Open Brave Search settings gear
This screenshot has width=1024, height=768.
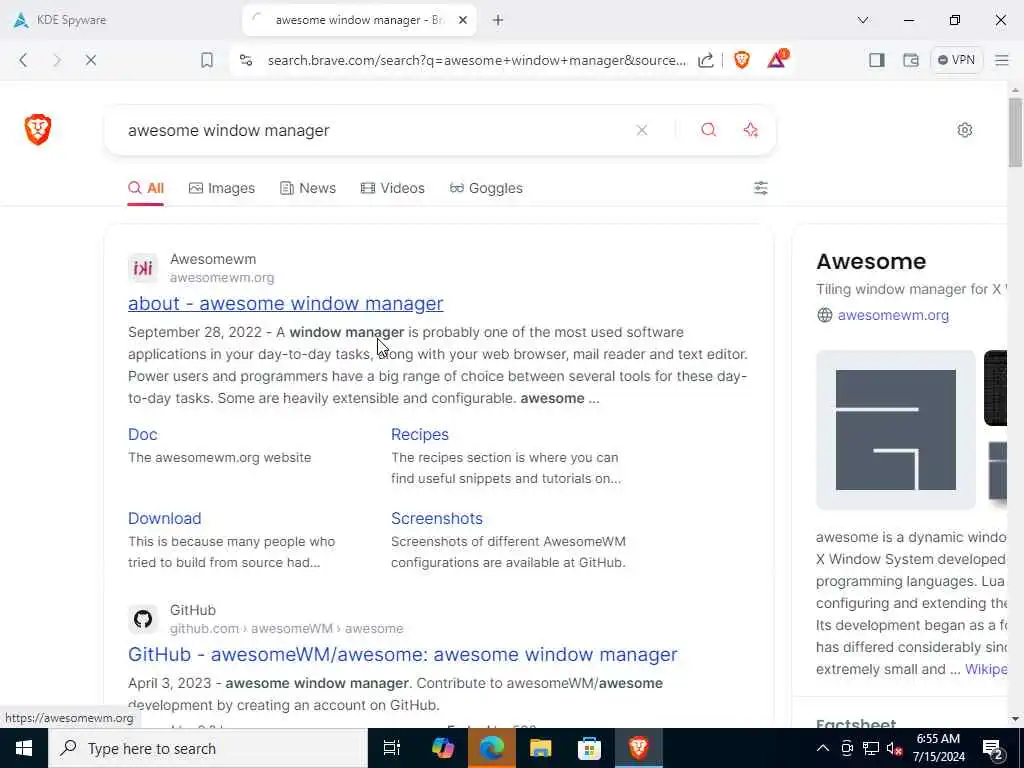pos(965,130)
